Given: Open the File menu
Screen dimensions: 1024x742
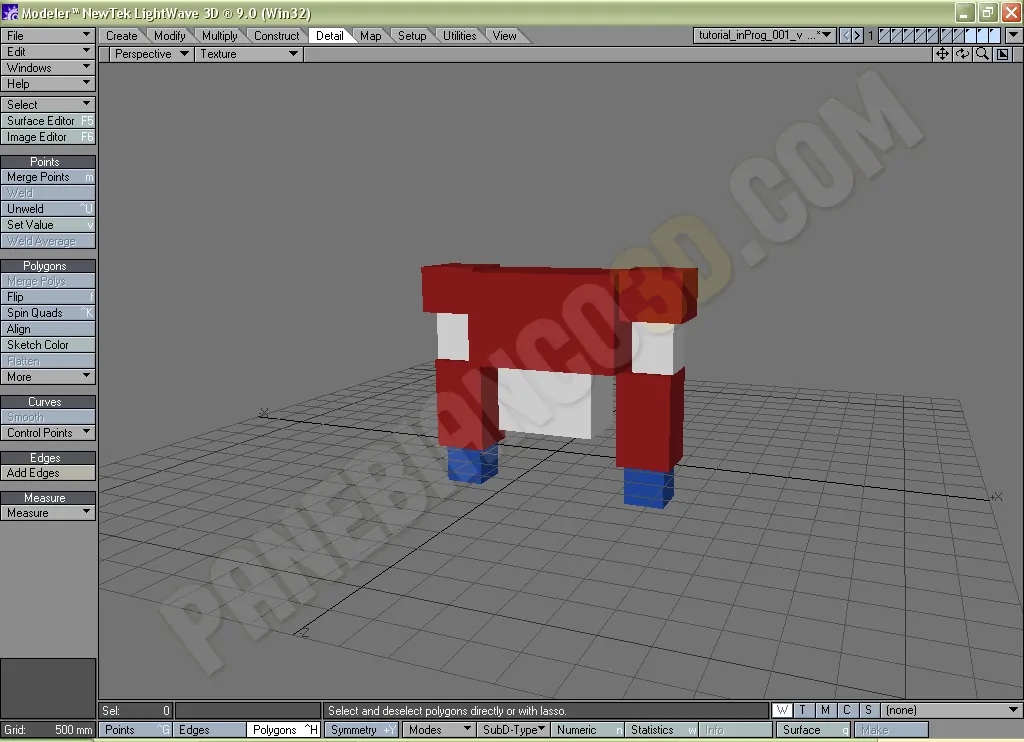Looking at the screenshot, I should pyautogui.click(x=48, y=35).
